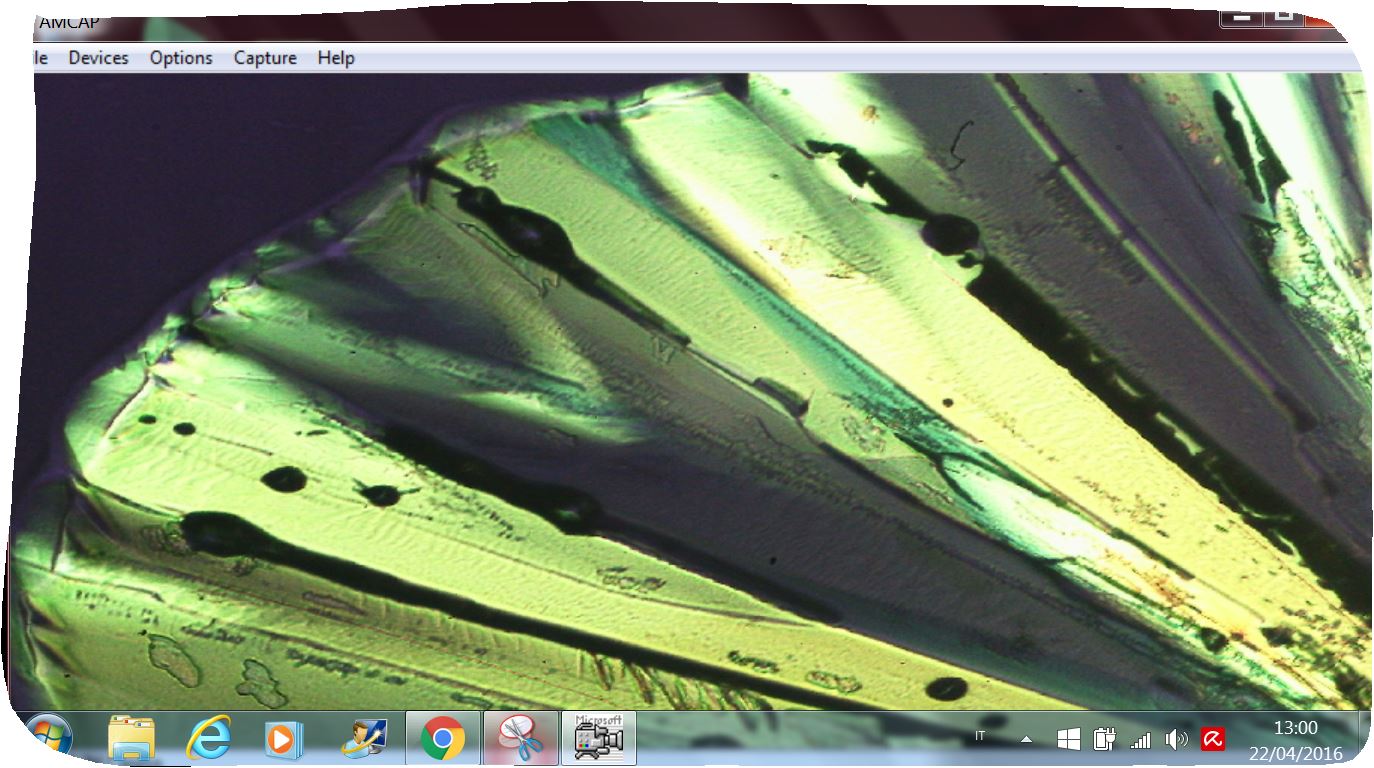Show hidden system tray icons
The height and width of the screenshot is (768, 1374).
1026,739
